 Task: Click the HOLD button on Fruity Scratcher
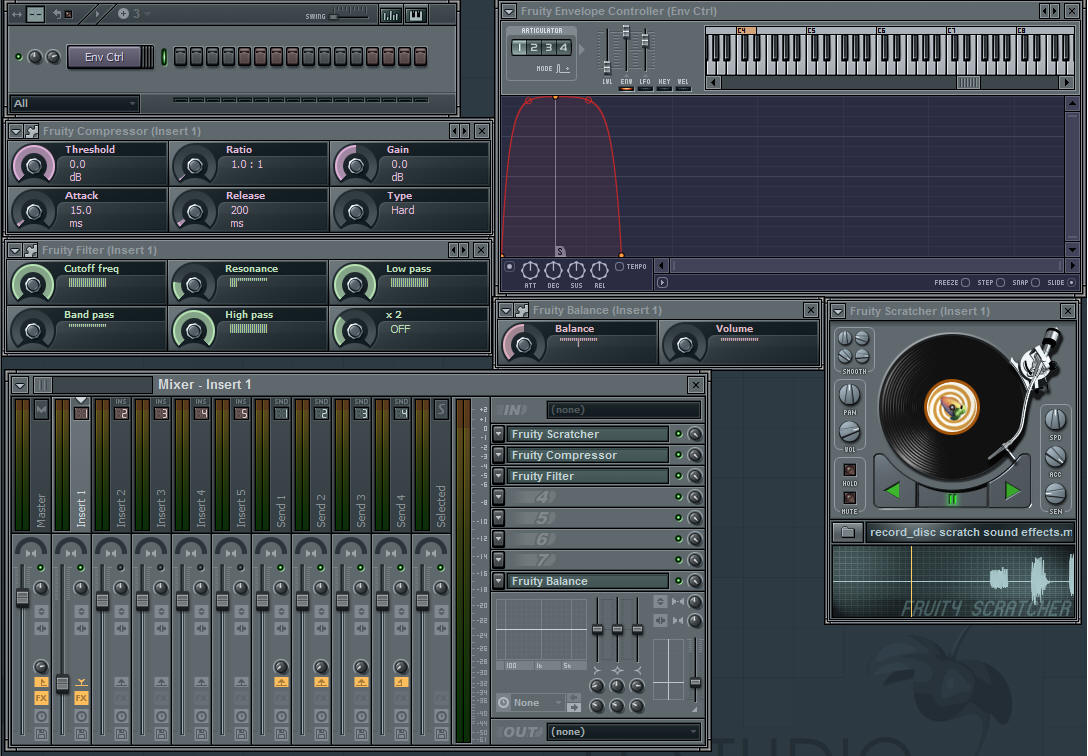point(850,471)
